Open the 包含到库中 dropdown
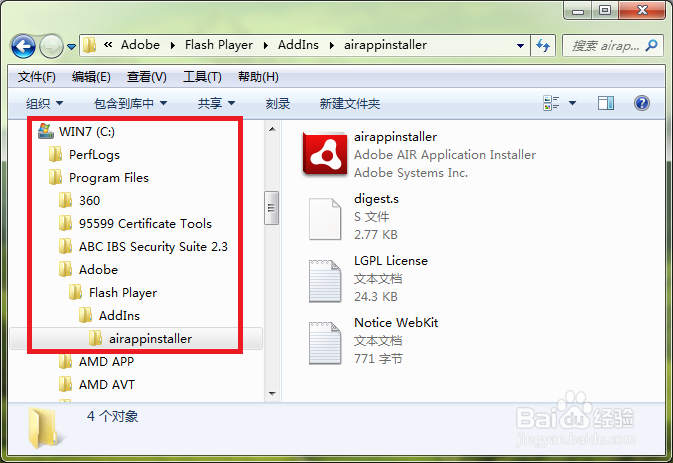Image resolution: width=673 pixels, height=463 pixels. (x=130, y=103)
